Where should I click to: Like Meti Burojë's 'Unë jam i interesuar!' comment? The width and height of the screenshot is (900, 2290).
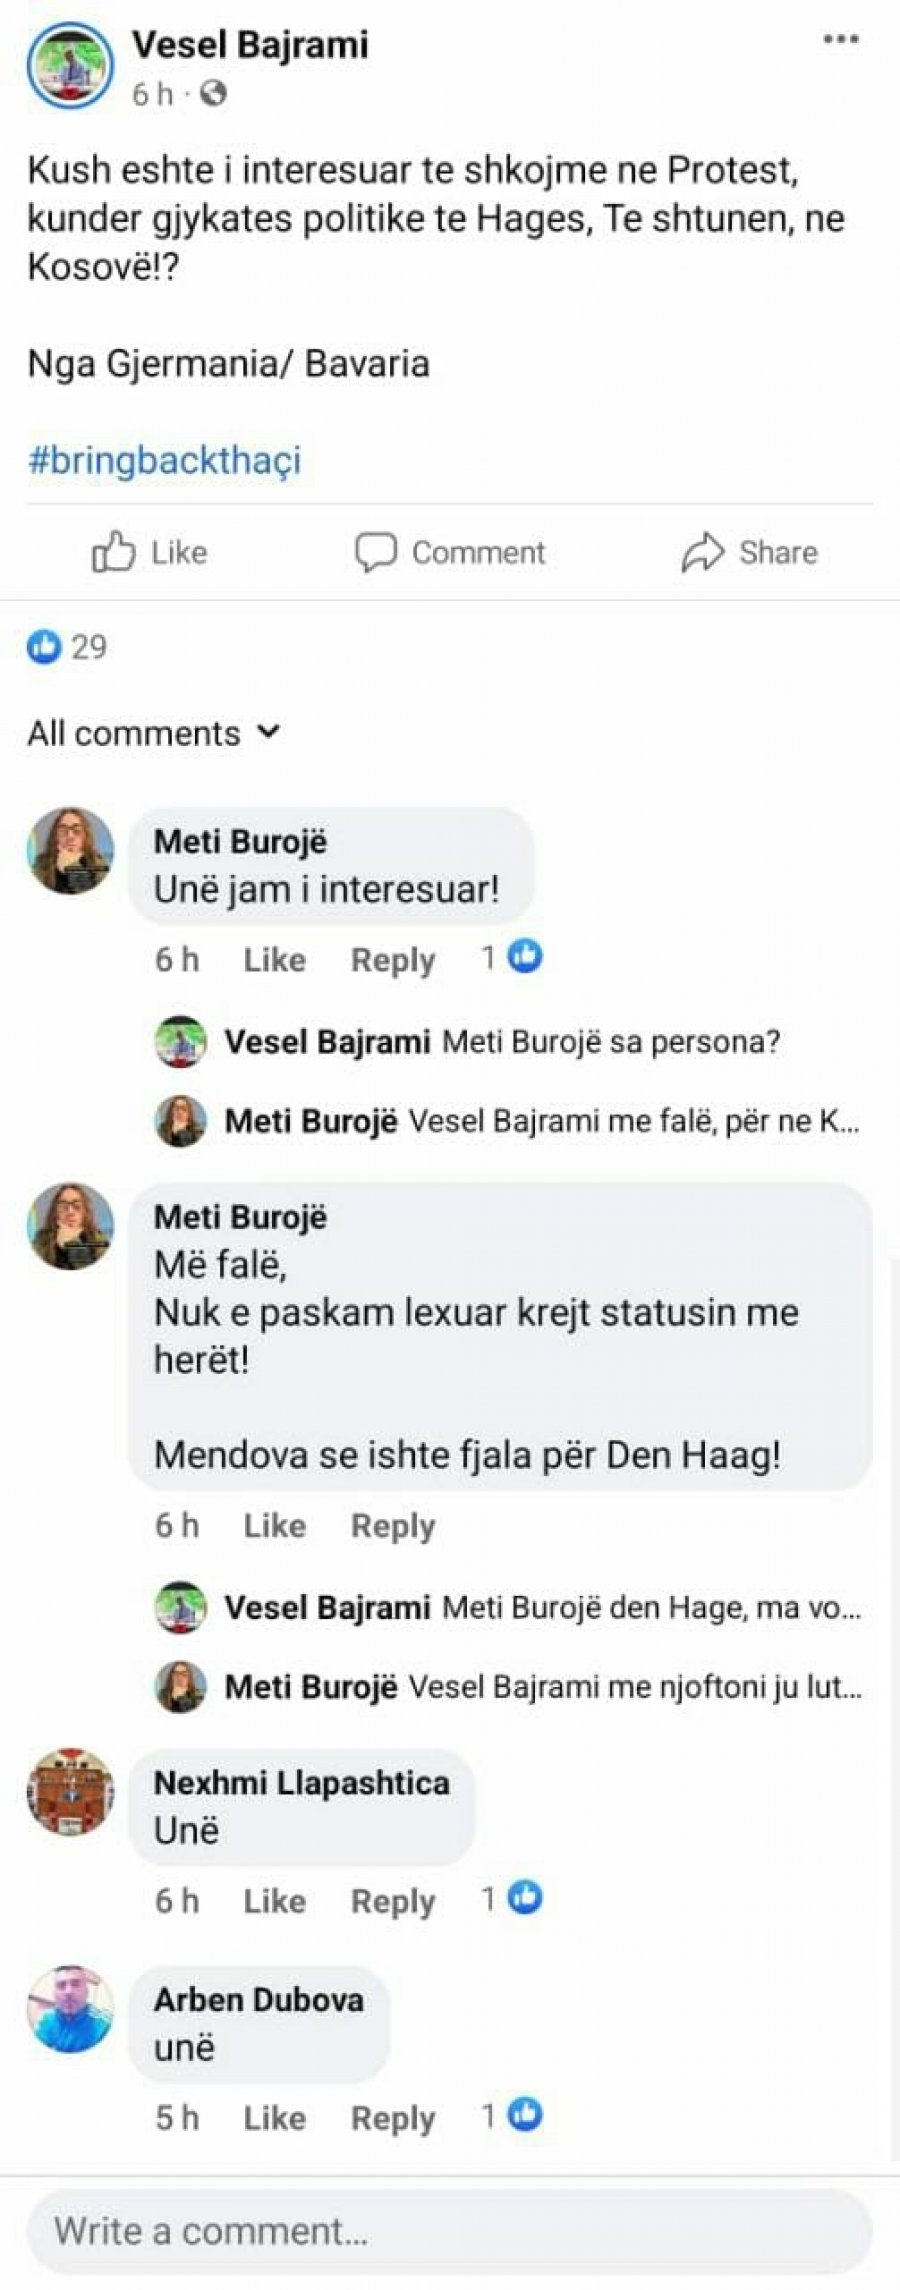[x=275, y=959]
